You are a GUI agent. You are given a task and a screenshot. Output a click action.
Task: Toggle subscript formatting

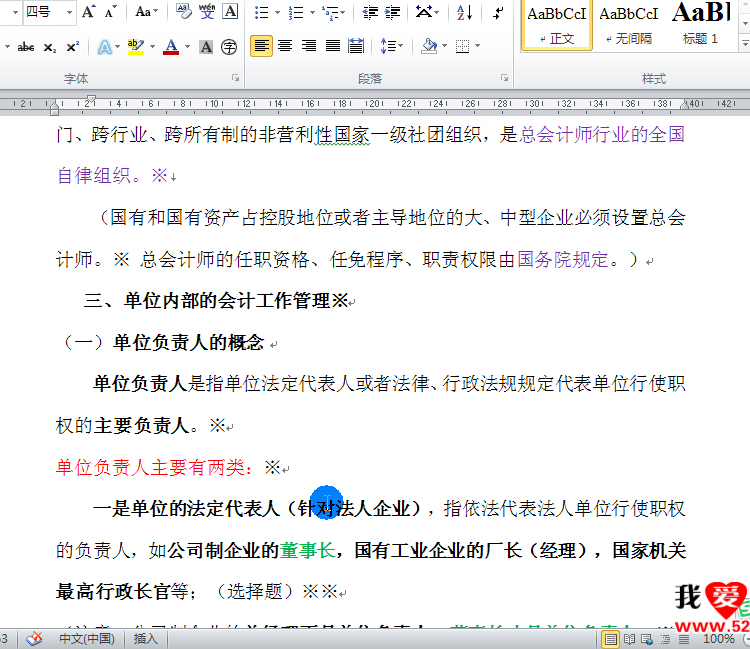(50, 47)
